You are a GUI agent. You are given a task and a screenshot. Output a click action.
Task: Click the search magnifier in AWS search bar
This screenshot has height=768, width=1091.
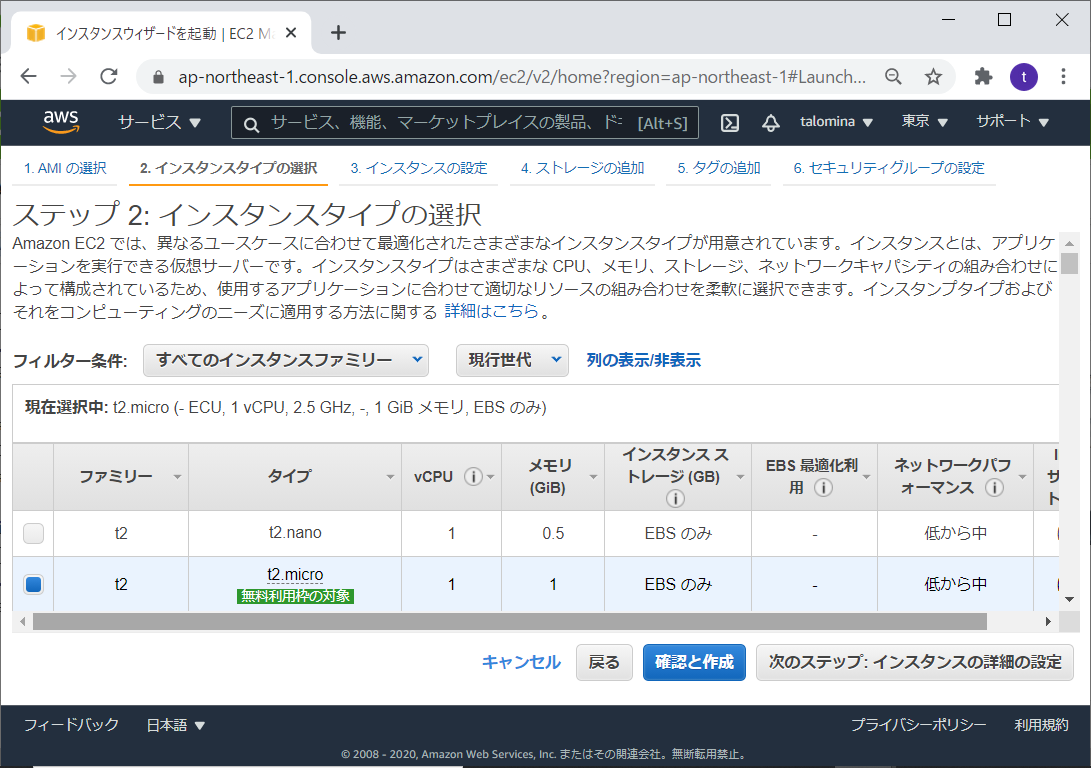point(251,125)
